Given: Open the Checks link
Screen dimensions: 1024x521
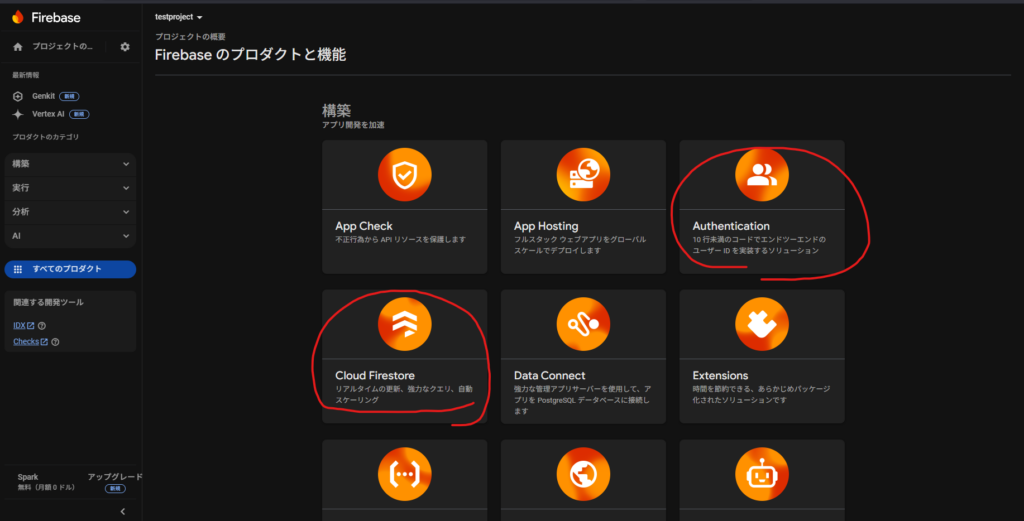Looking at the screenshot, I should coord(26,341).
